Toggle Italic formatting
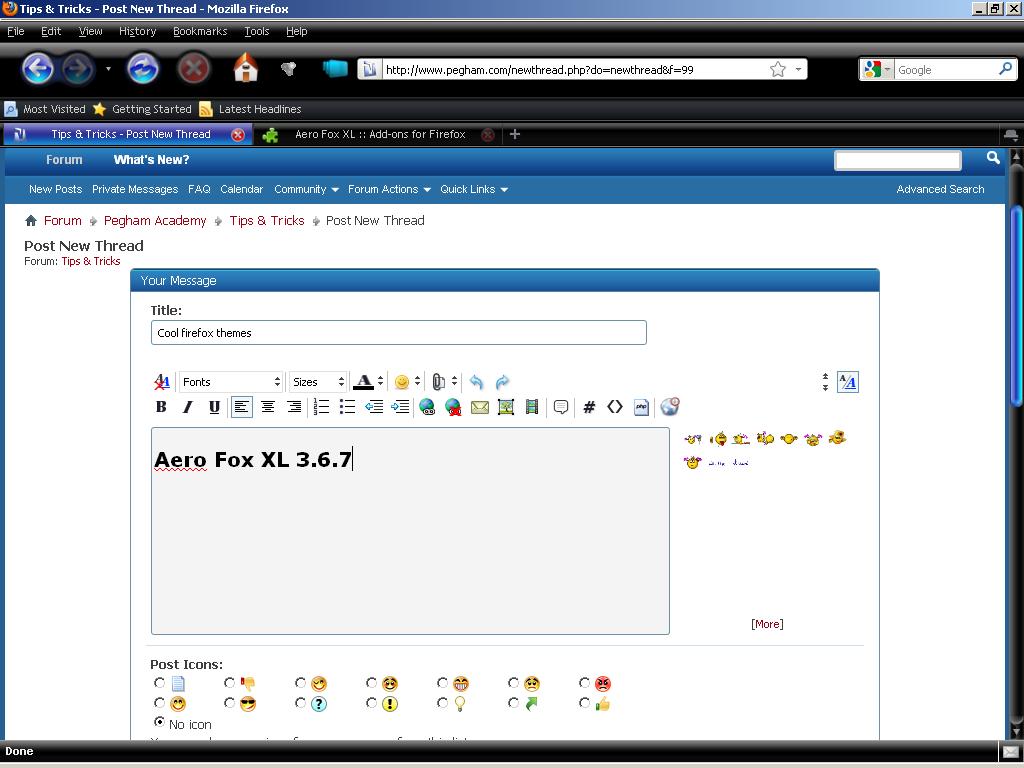 click(187, 407)
